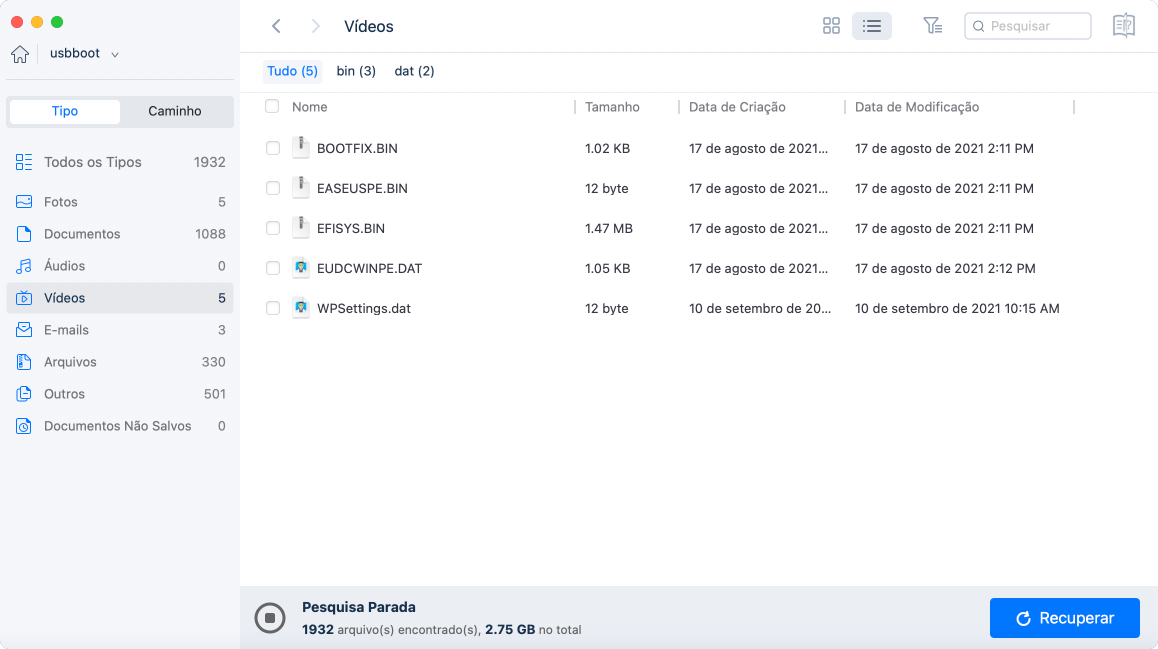The image size is (1158, 649).
Task: Select the Tudo (5) filter tab
Action: (x=292, y=71)
